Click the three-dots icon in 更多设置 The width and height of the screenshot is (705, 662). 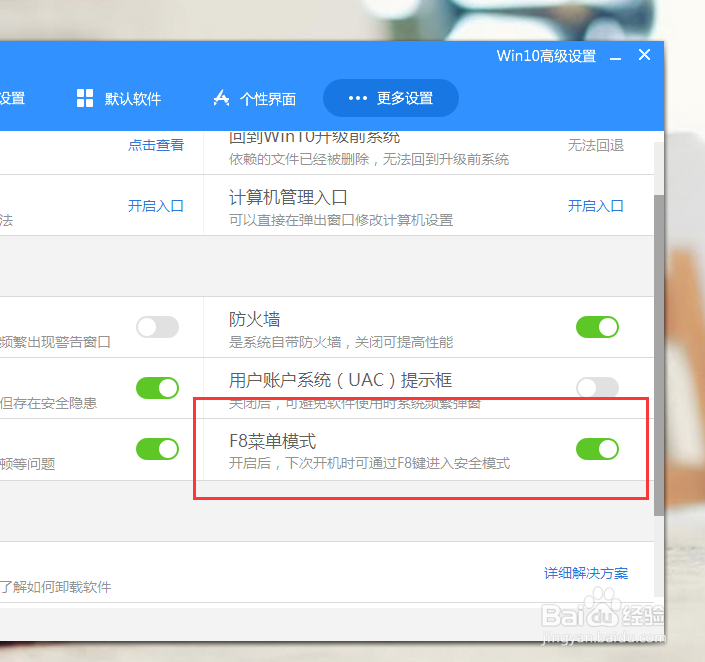358,98
